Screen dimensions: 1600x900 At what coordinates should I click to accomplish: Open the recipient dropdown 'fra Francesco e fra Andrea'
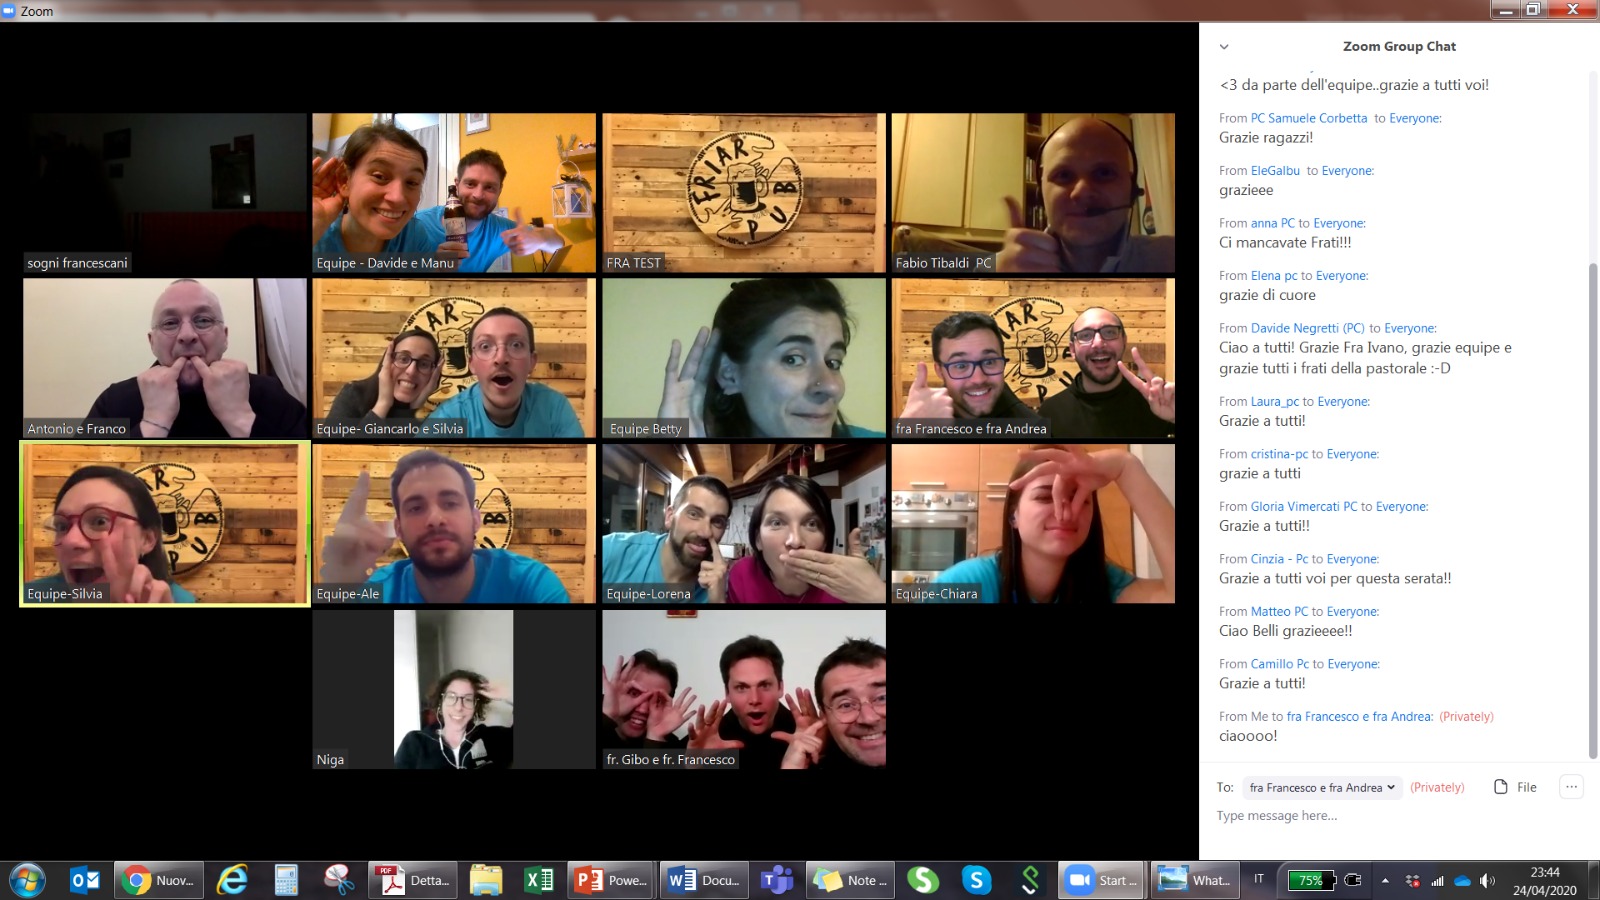1322,788
